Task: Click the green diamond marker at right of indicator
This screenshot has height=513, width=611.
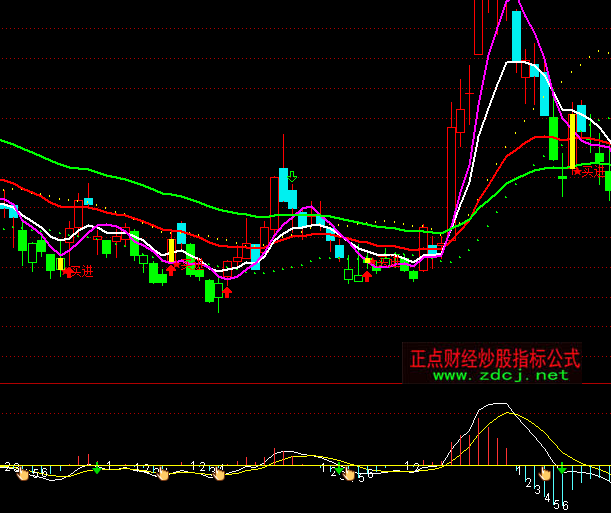Action: tap(562, 468)
